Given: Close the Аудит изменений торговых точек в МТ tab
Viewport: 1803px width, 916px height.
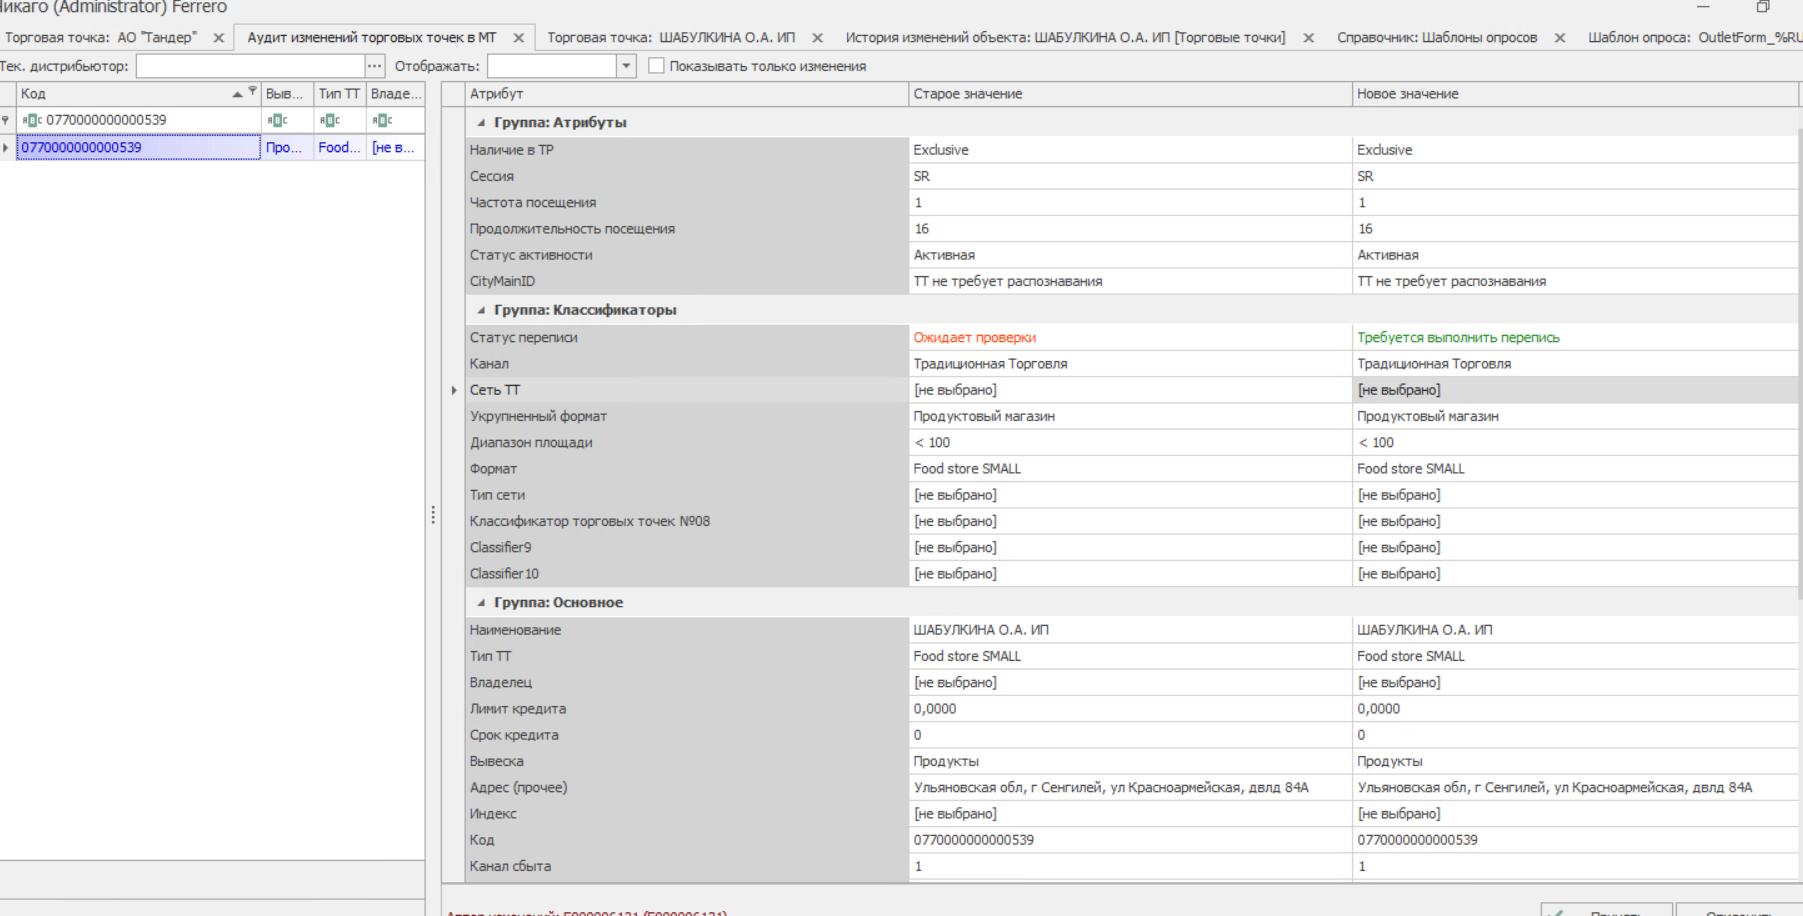Looking at the screenshot, I should (518, 38).
